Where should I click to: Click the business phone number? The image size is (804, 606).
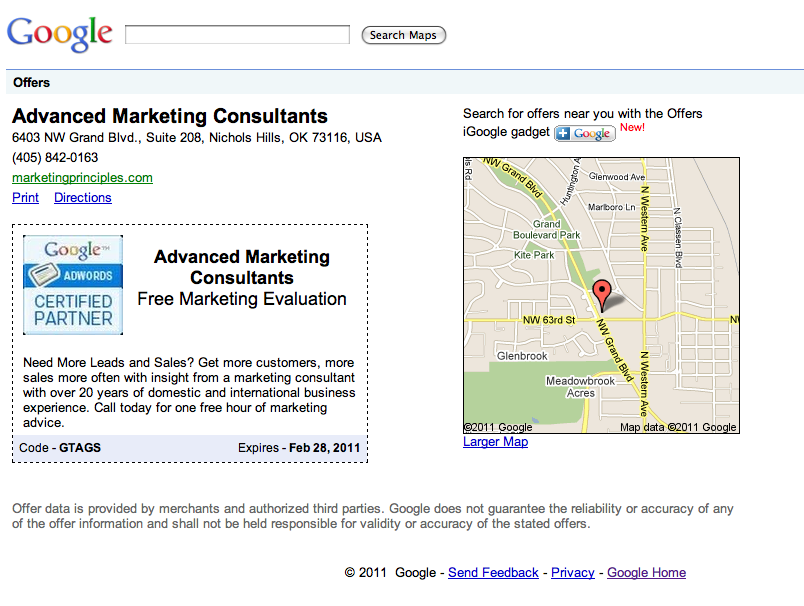click(55, 158)
